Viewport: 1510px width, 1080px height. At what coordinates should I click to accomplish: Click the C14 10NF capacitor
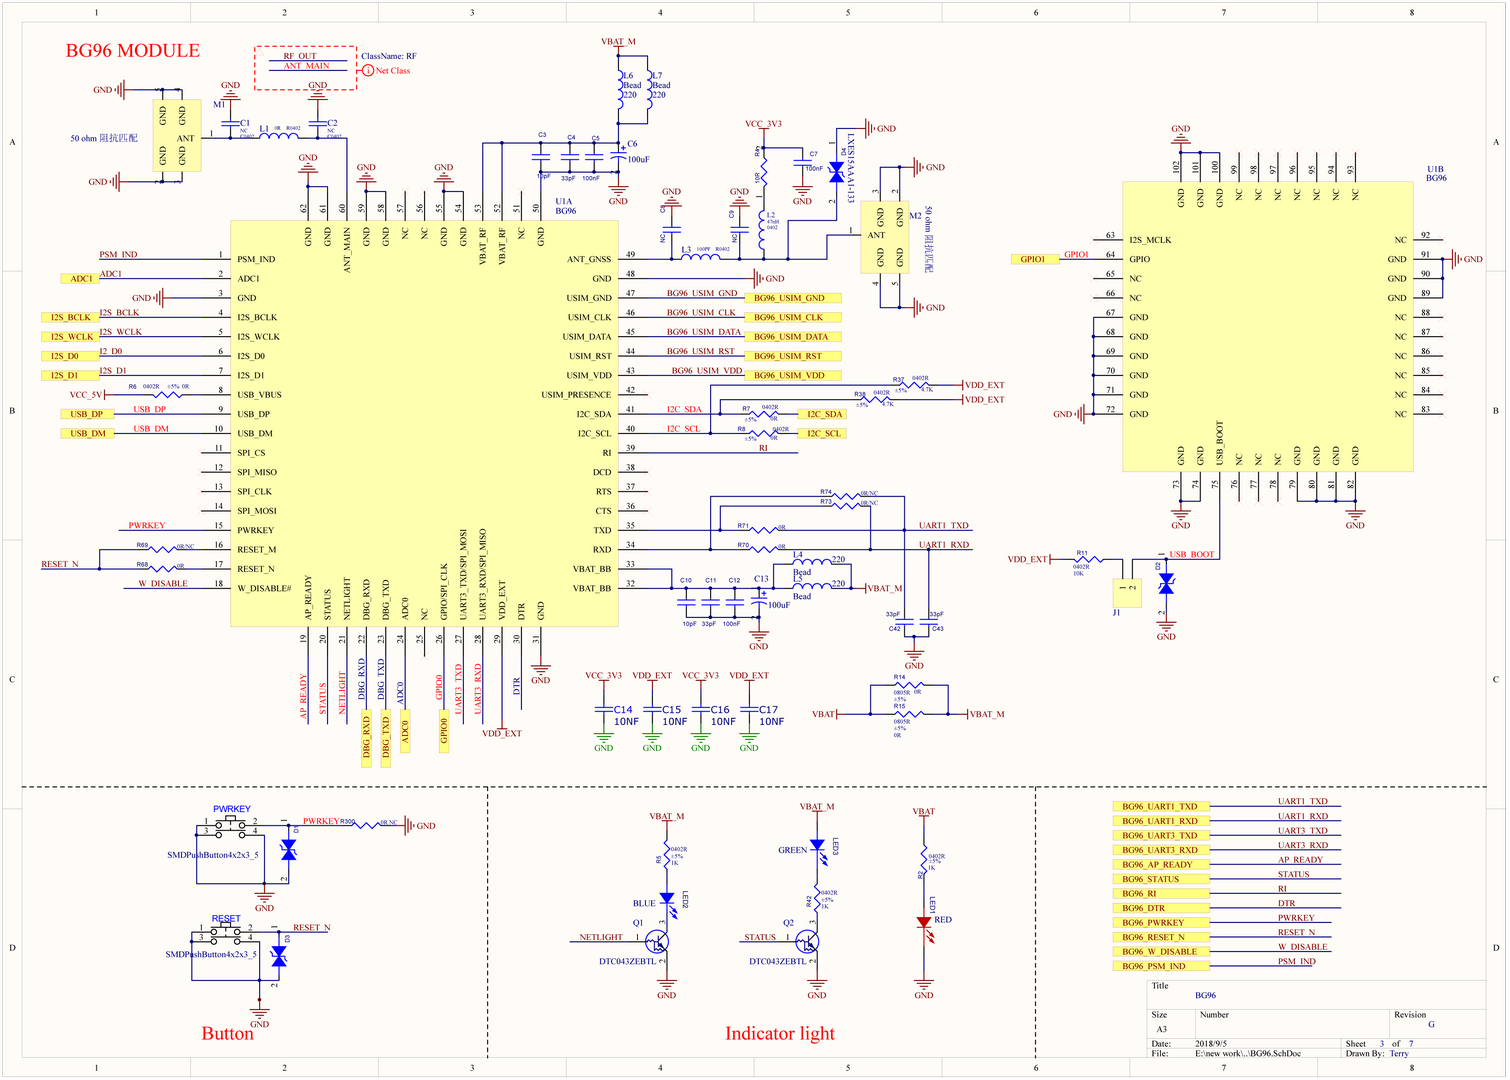click(604, 710)
